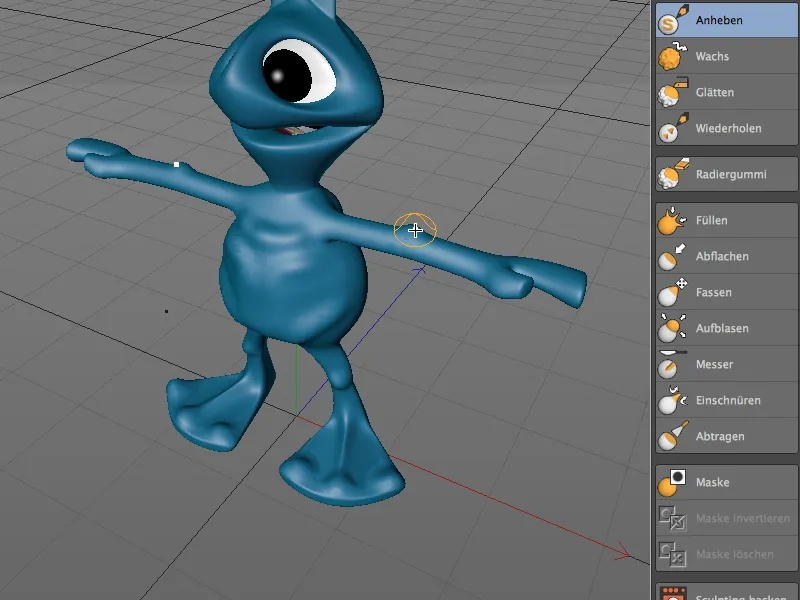Click the Abtragen label

pyautogui.click(x=720, y=436)
